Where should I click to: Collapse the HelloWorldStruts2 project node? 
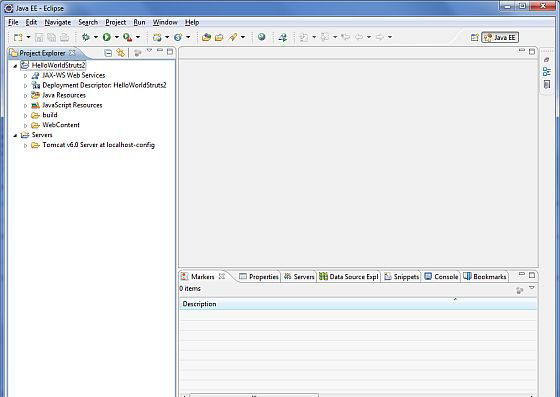(x=15, y=66)
